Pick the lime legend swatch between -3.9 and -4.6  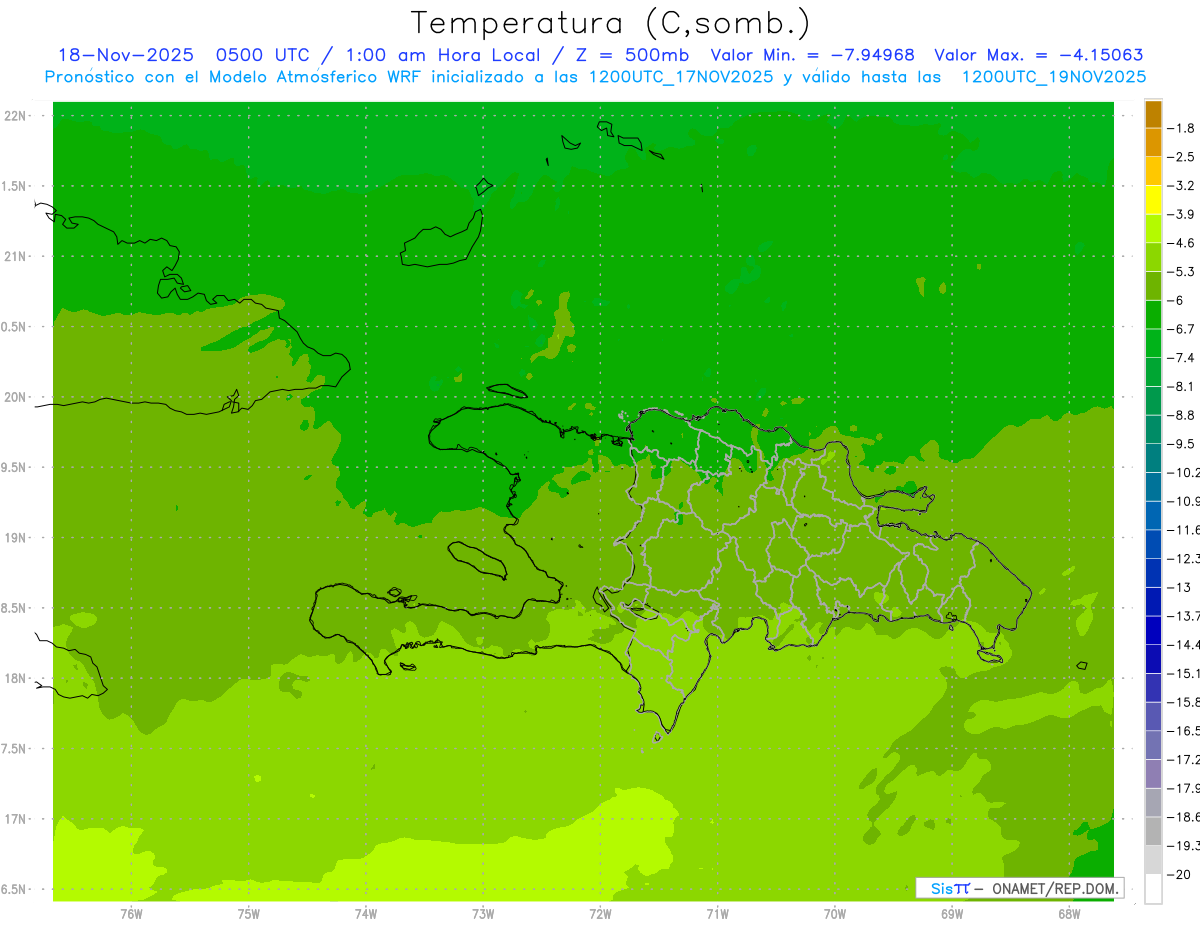click(1153, 228)
